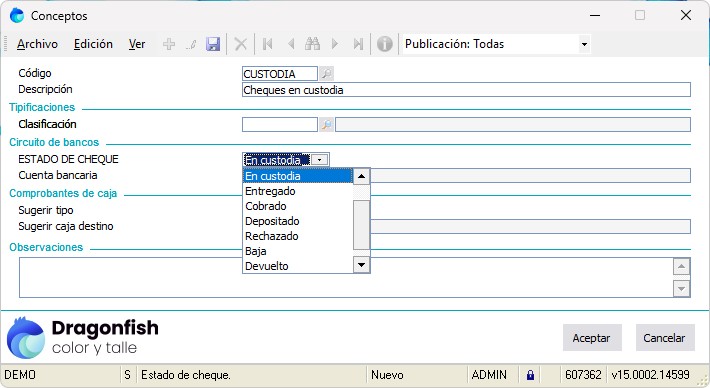Click the Clasificación code input field
Image resolution: width=710 pixels, height=388 pixels.
280,124
